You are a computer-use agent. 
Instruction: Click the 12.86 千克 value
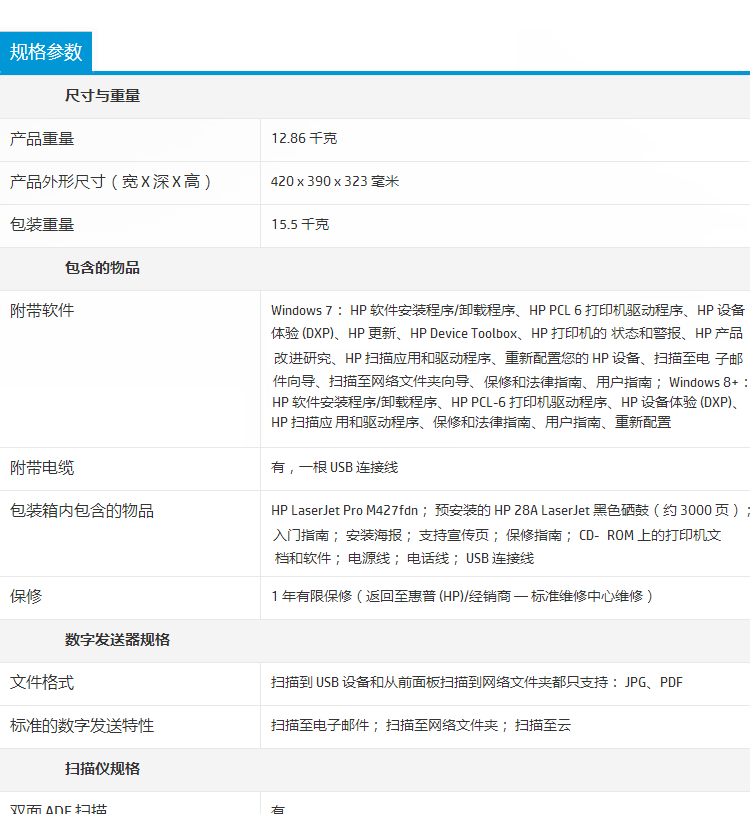click(x=304, y=139)
